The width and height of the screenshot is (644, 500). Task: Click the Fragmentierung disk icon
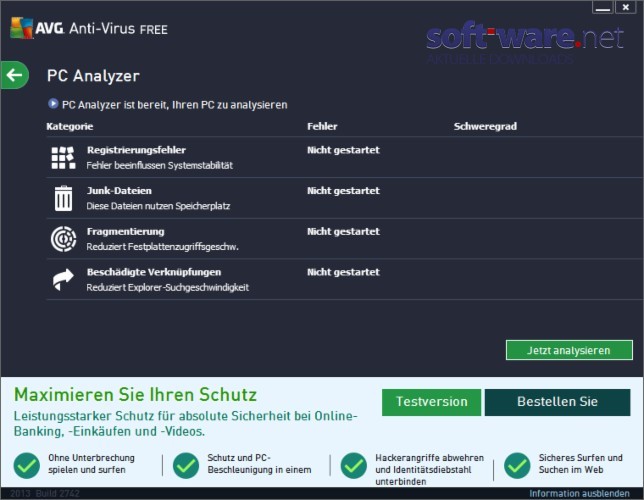(63, 239)
